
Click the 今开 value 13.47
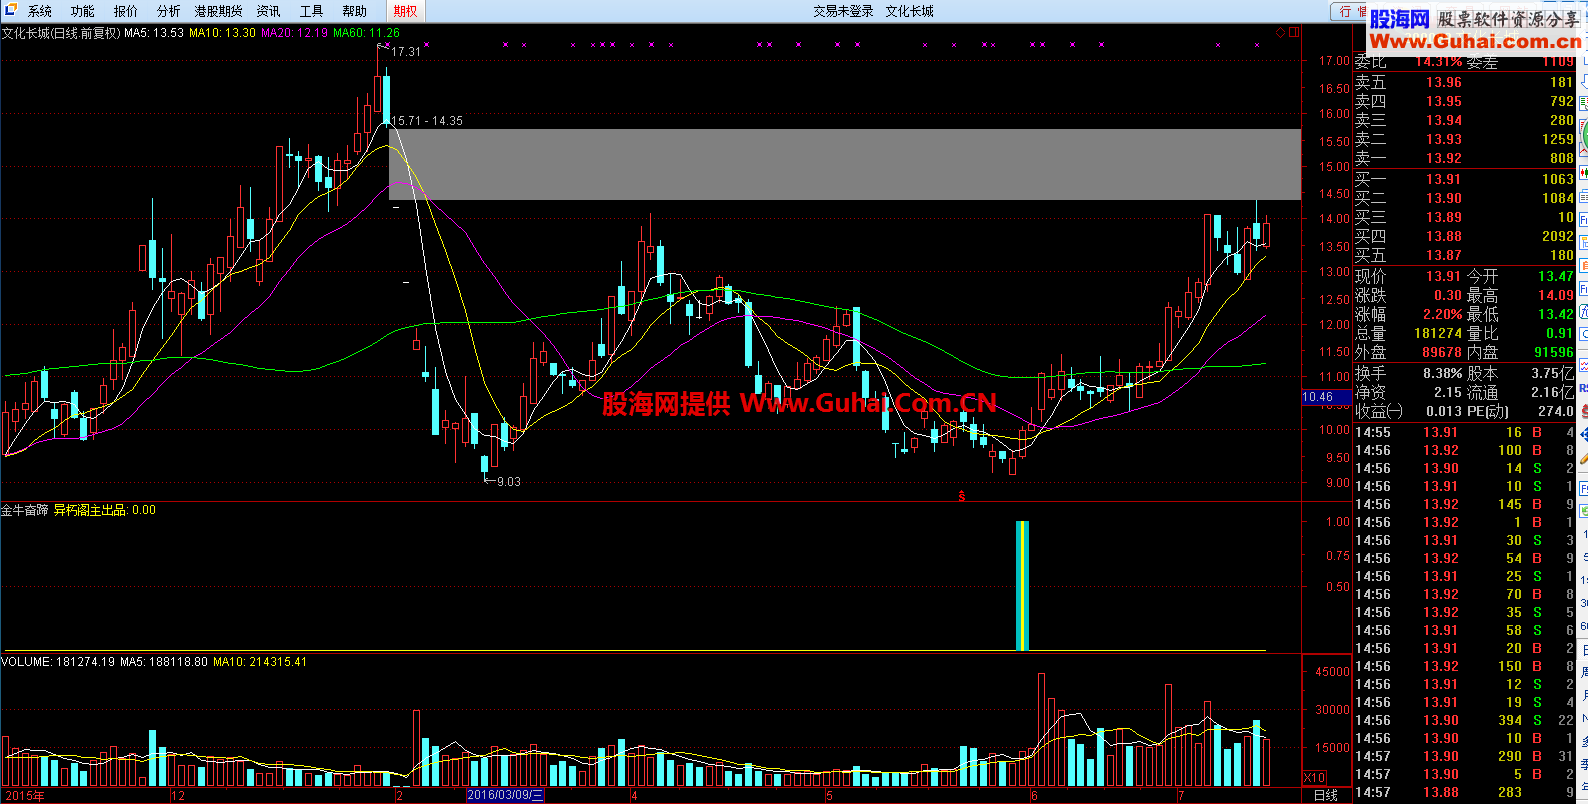(x=1556, y=277)
